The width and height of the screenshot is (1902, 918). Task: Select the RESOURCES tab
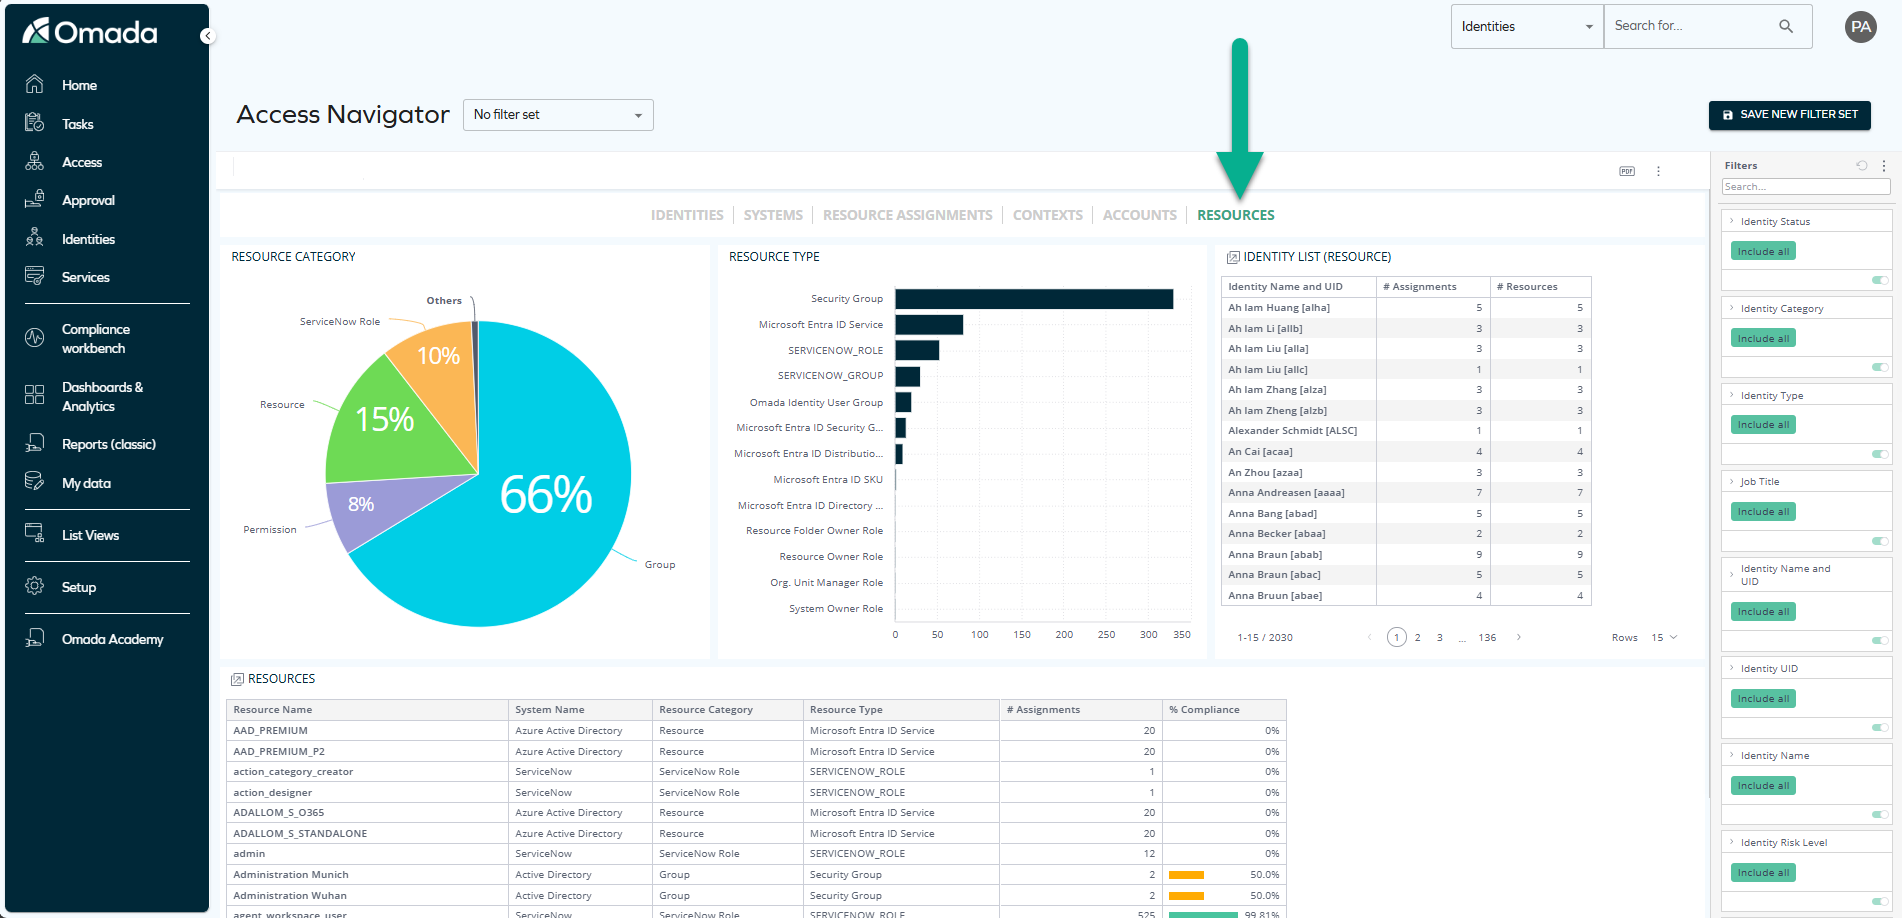click(x=1236, y=215)
